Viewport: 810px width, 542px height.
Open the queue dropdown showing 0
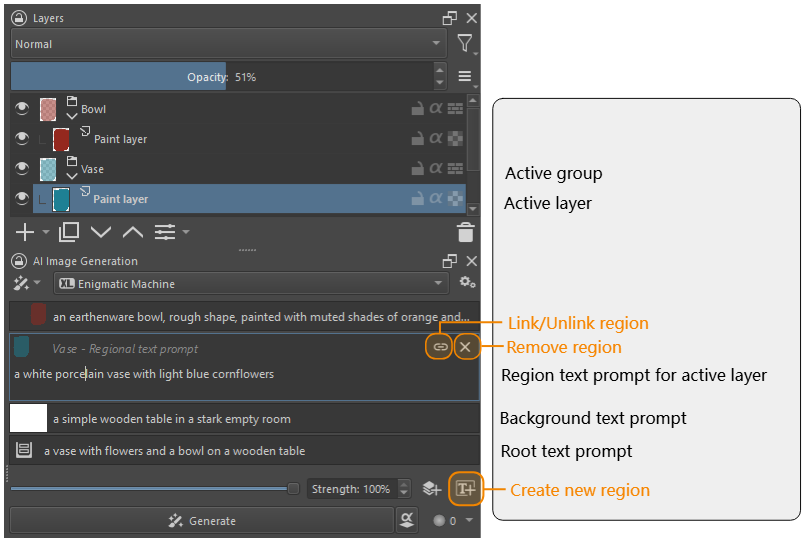tap(454, 521)
